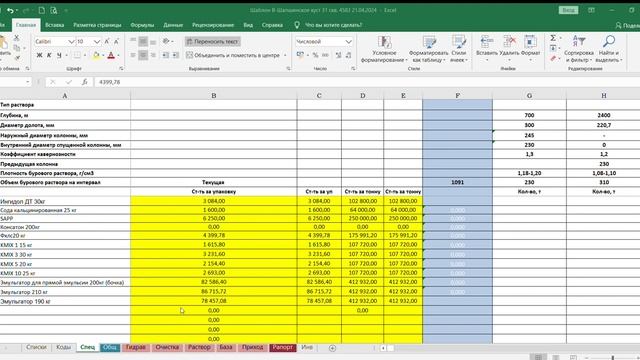Decrease decimal places
The width and height of the screenshot is (640, 360).
[x=348, y=55]
